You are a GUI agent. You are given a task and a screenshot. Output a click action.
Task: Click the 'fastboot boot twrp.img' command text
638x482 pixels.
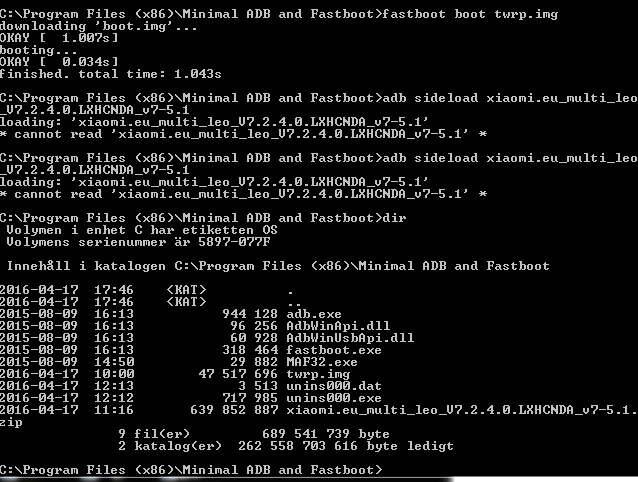pyautogui.click(x=470, y=14)
